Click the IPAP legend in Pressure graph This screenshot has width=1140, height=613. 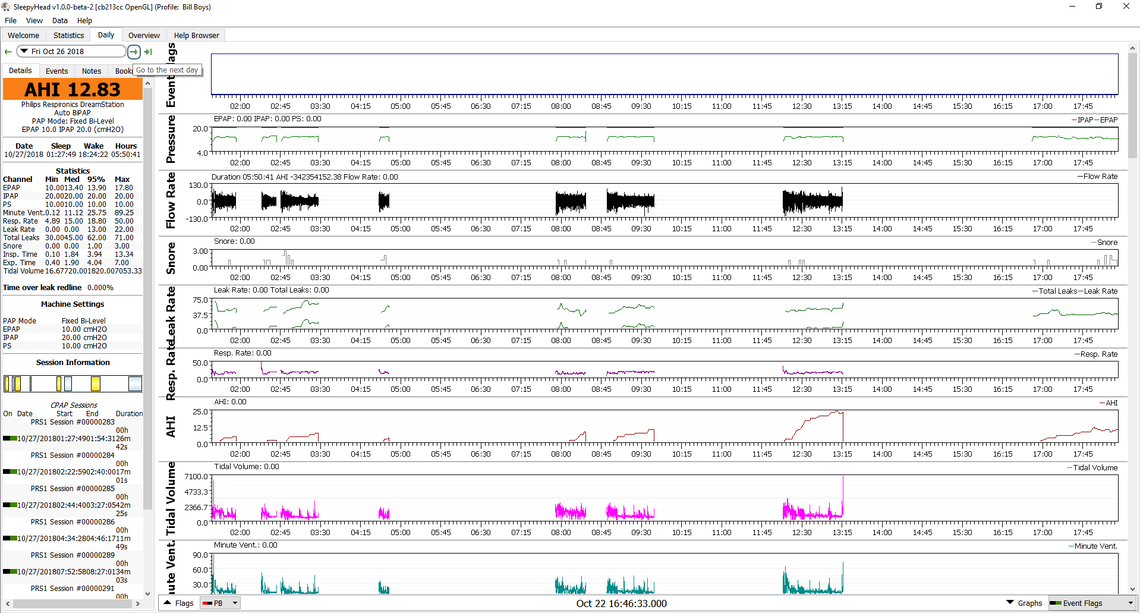pyautogui.click(x=1081, y=120)
